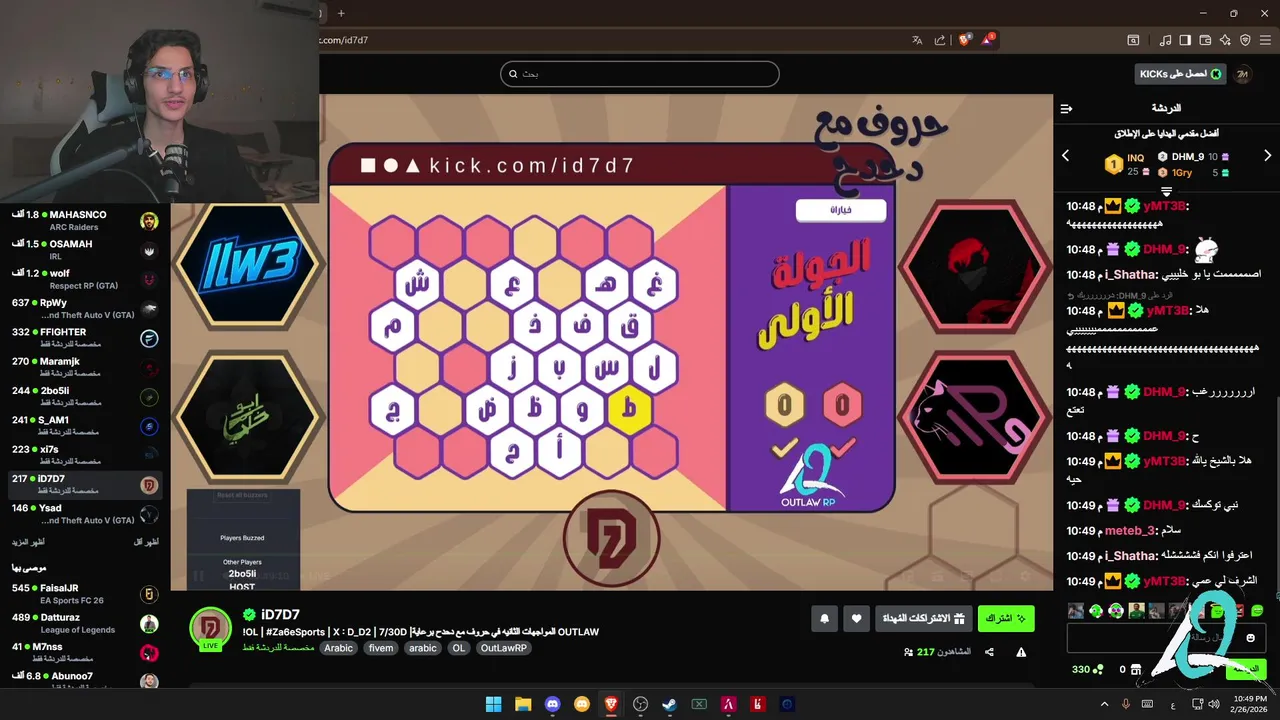Open the emoji picker smiley icon
This screenshot has height=720, width=1280.
[1250, 638]
